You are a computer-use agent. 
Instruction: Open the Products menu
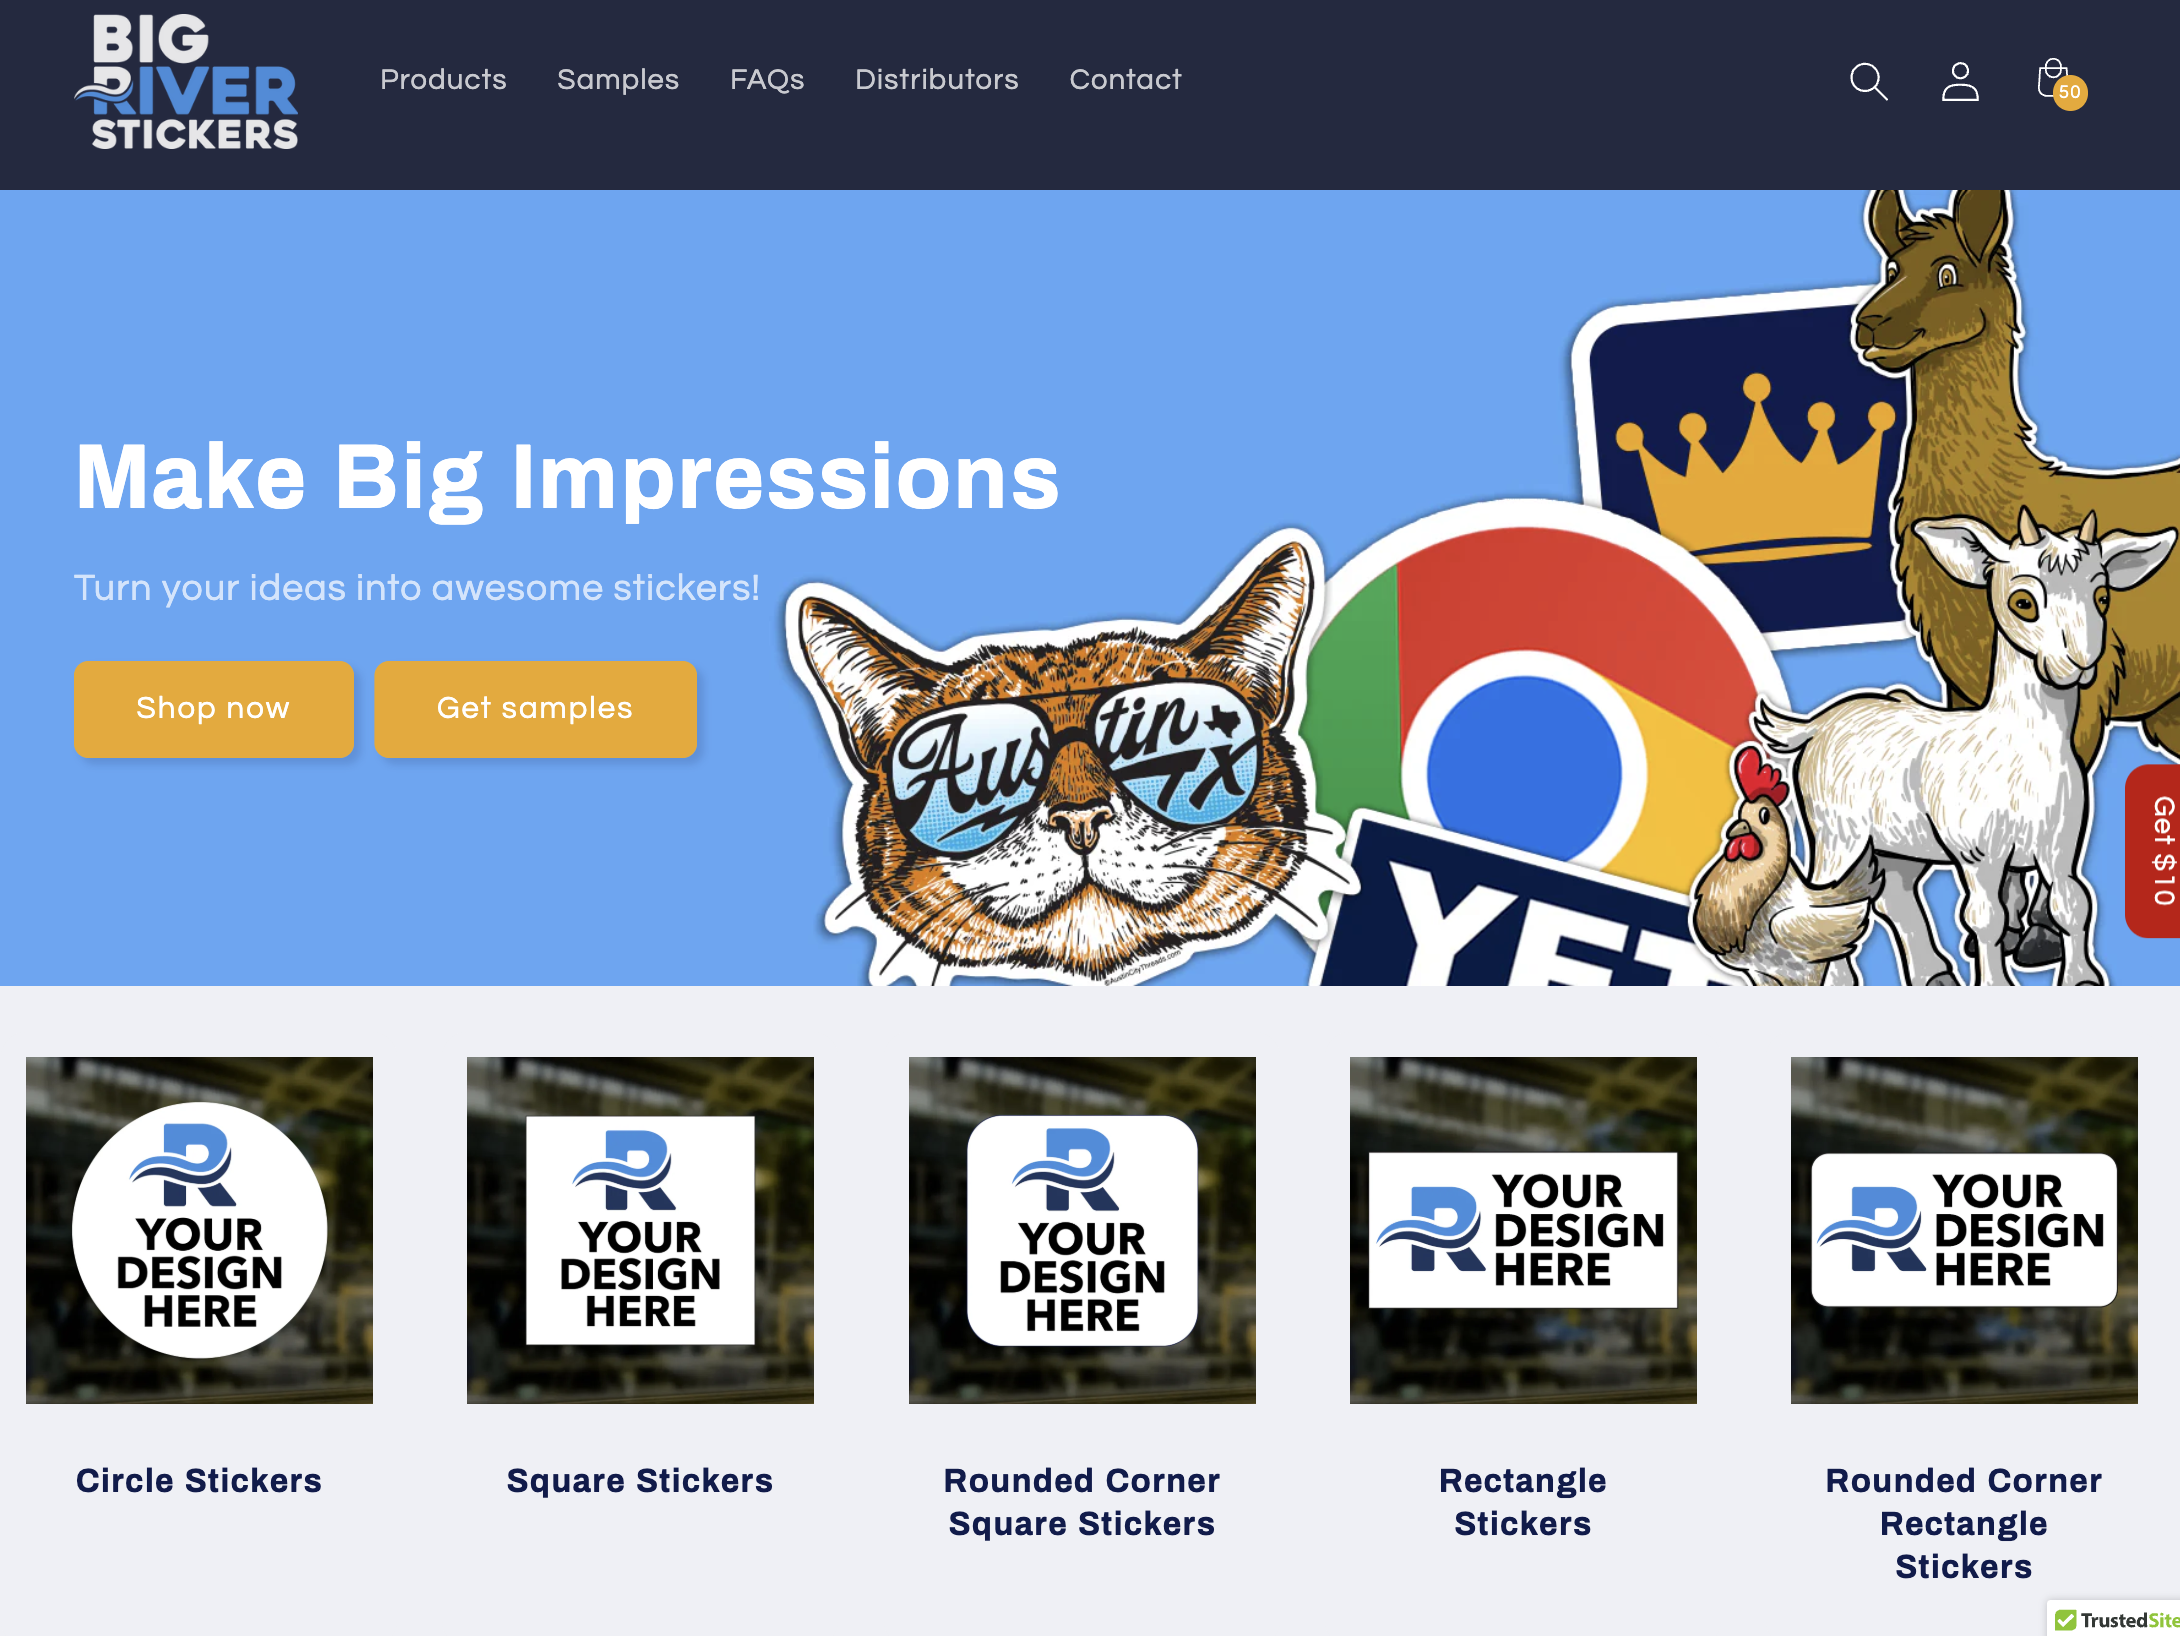click(x=443, y=79)
